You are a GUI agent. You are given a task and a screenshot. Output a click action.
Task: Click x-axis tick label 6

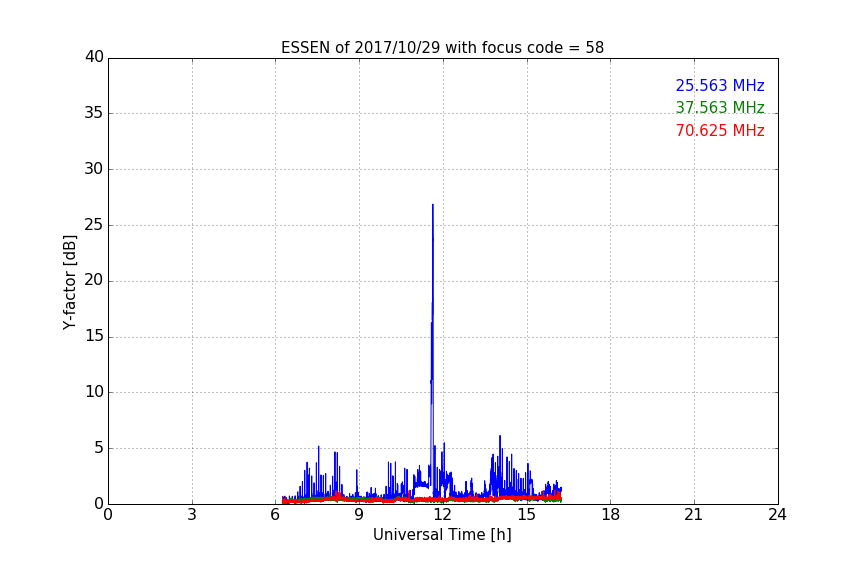[x=275, y=515]
